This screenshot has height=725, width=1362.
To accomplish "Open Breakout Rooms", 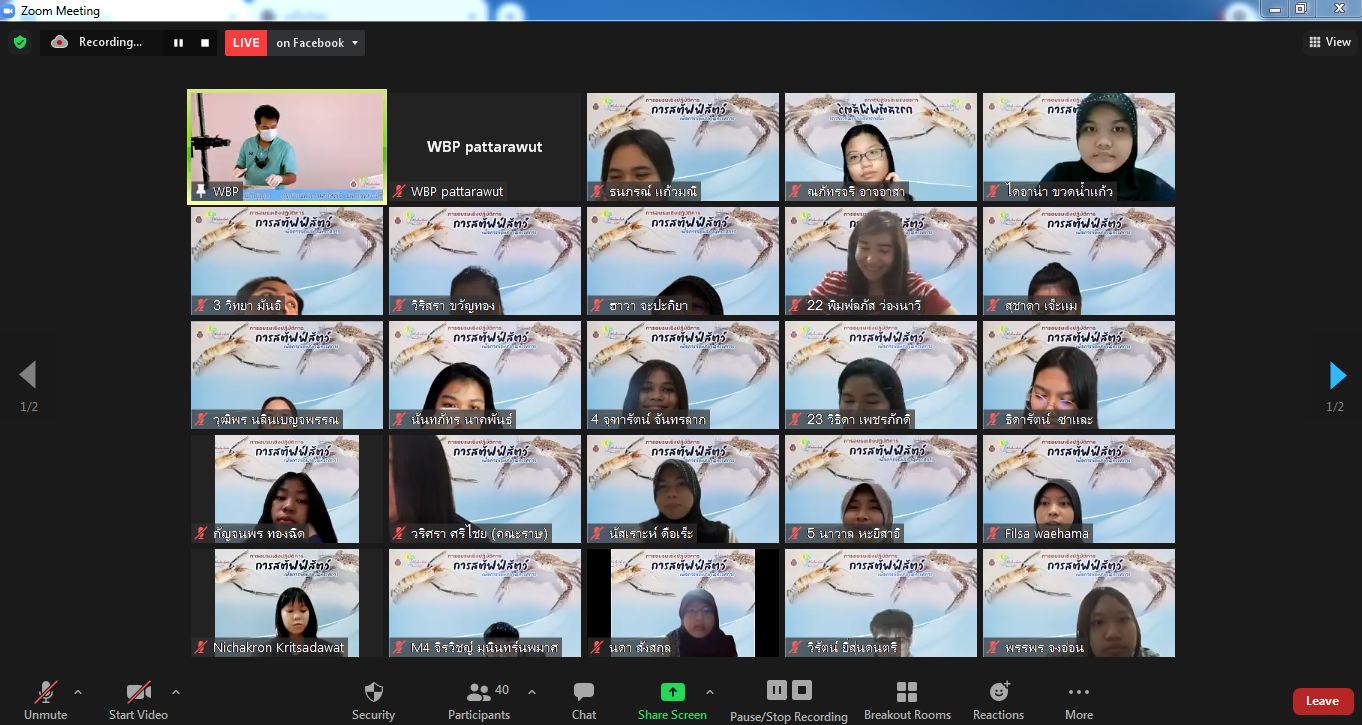I will click(907, 700).
